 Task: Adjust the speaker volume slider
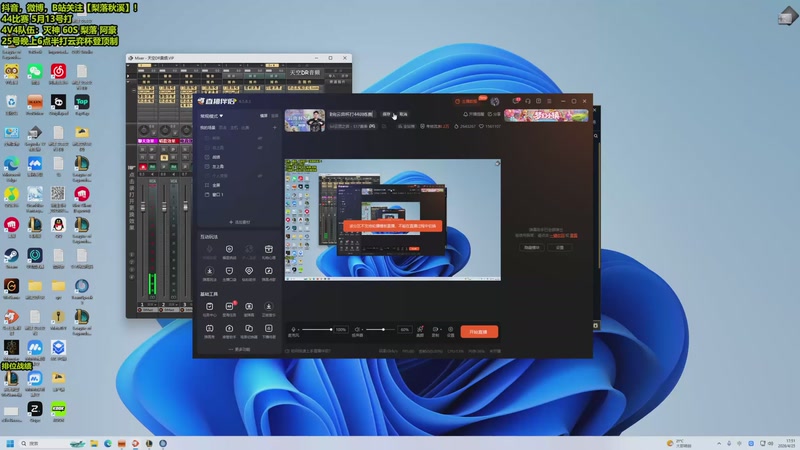point(381,330)
